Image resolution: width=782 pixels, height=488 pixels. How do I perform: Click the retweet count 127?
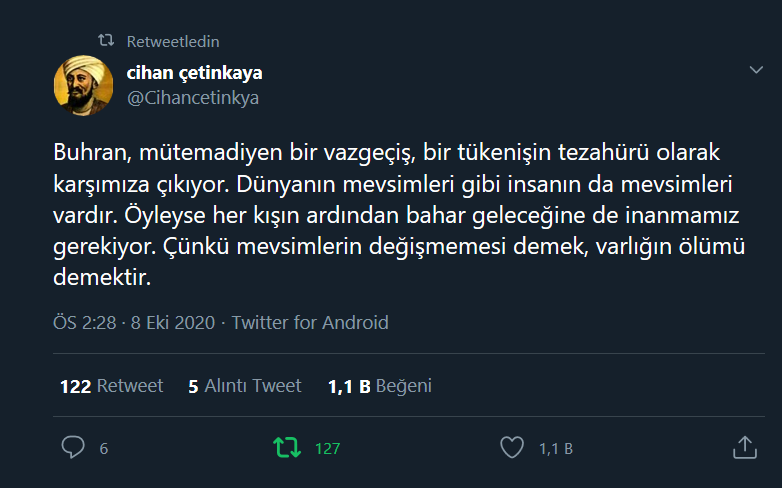click(328, 449)
